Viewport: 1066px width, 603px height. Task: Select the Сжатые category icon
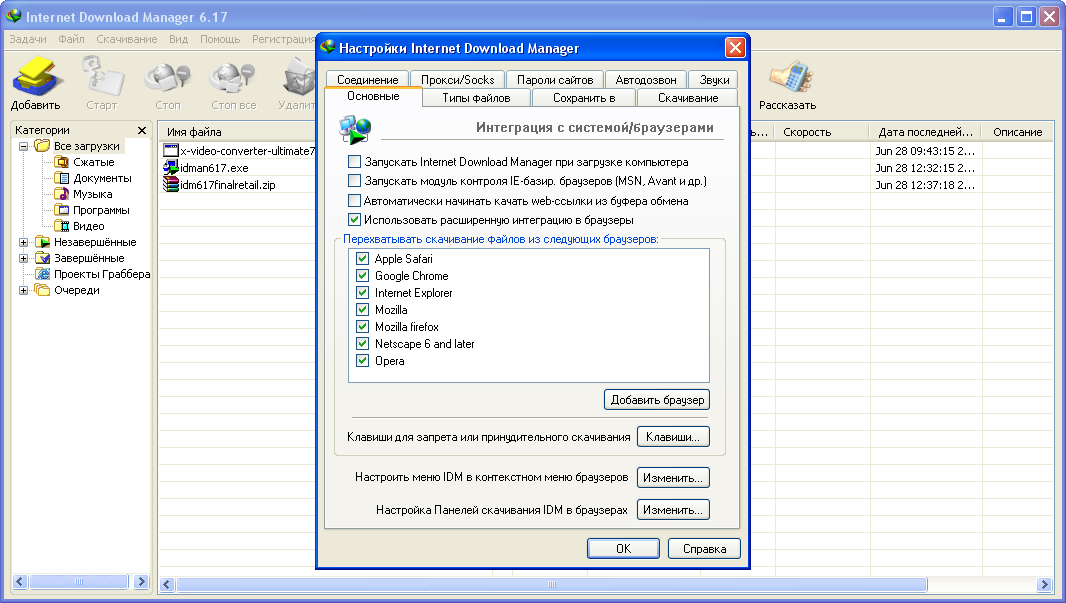click(x=61, y=162)
